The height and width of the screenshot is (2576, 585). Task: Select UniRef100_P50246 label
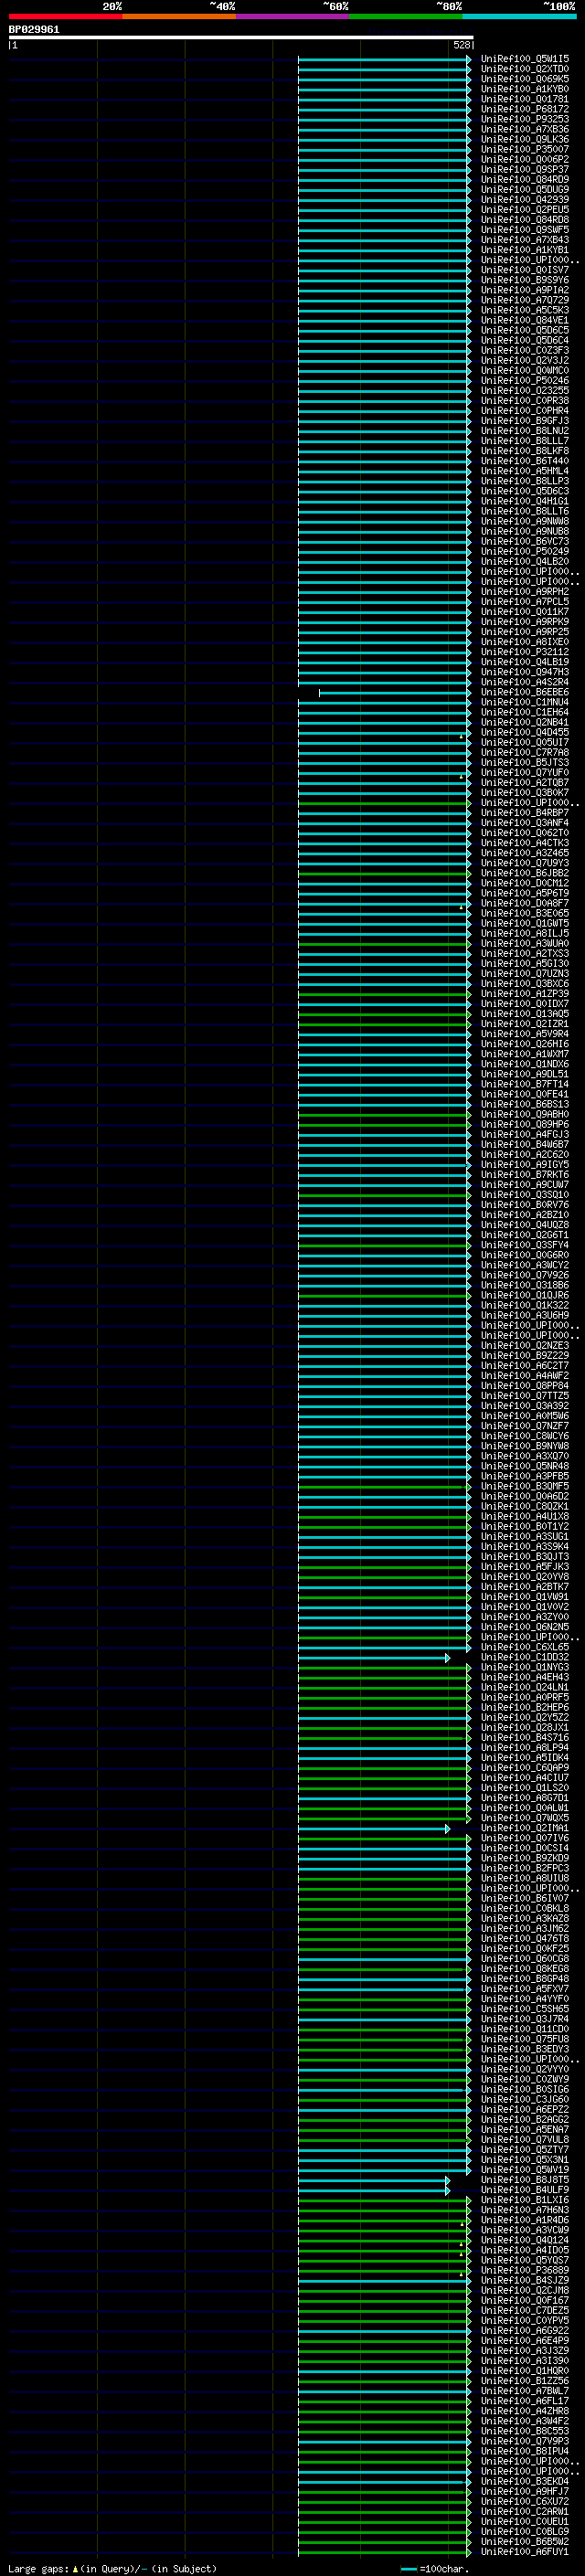coord(525,381)
